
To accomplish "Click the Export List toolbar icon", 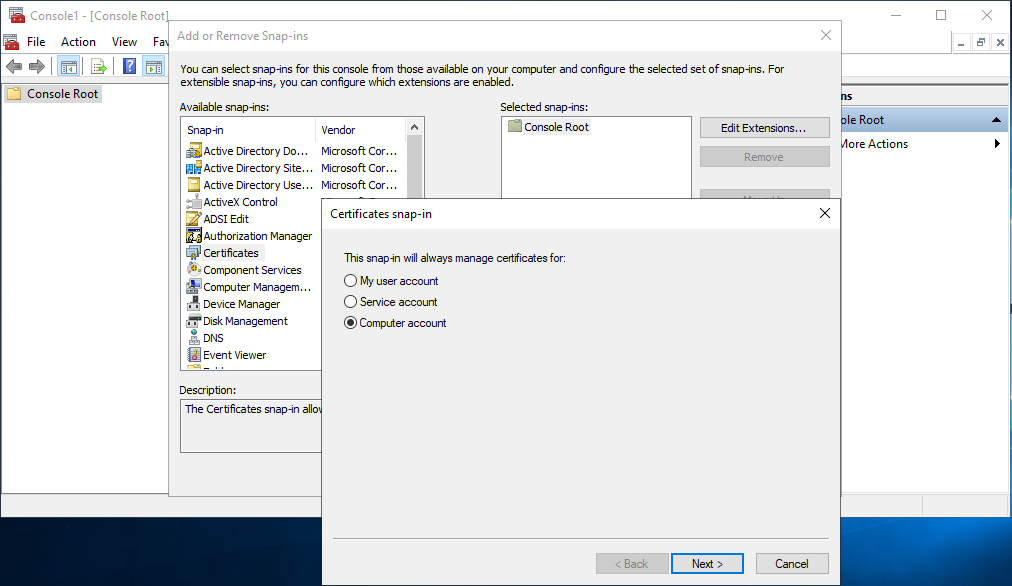I will 99,66.
